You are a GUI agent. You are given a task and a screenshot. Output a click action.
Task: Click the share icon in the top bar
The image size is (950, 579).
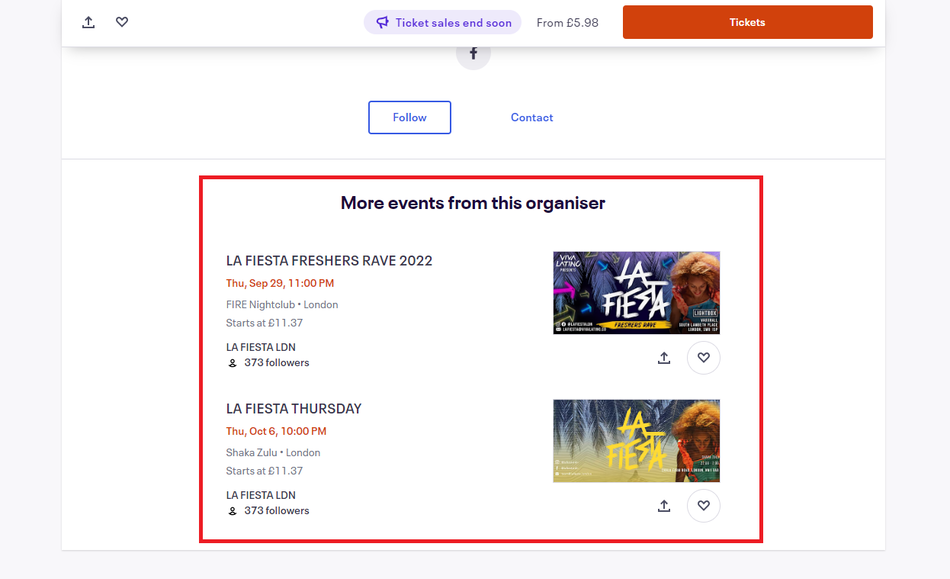pos(89,22)
